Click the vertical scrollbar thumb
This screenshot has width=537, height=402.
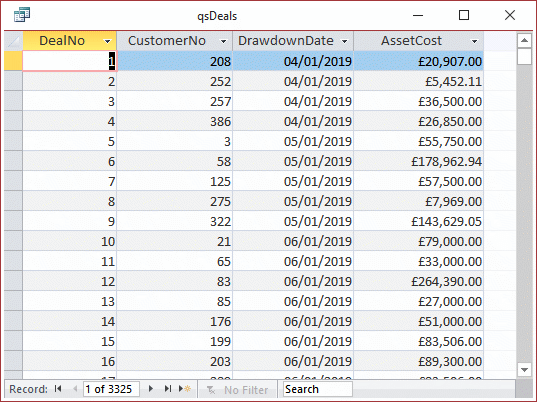click(x=524, y=56)
